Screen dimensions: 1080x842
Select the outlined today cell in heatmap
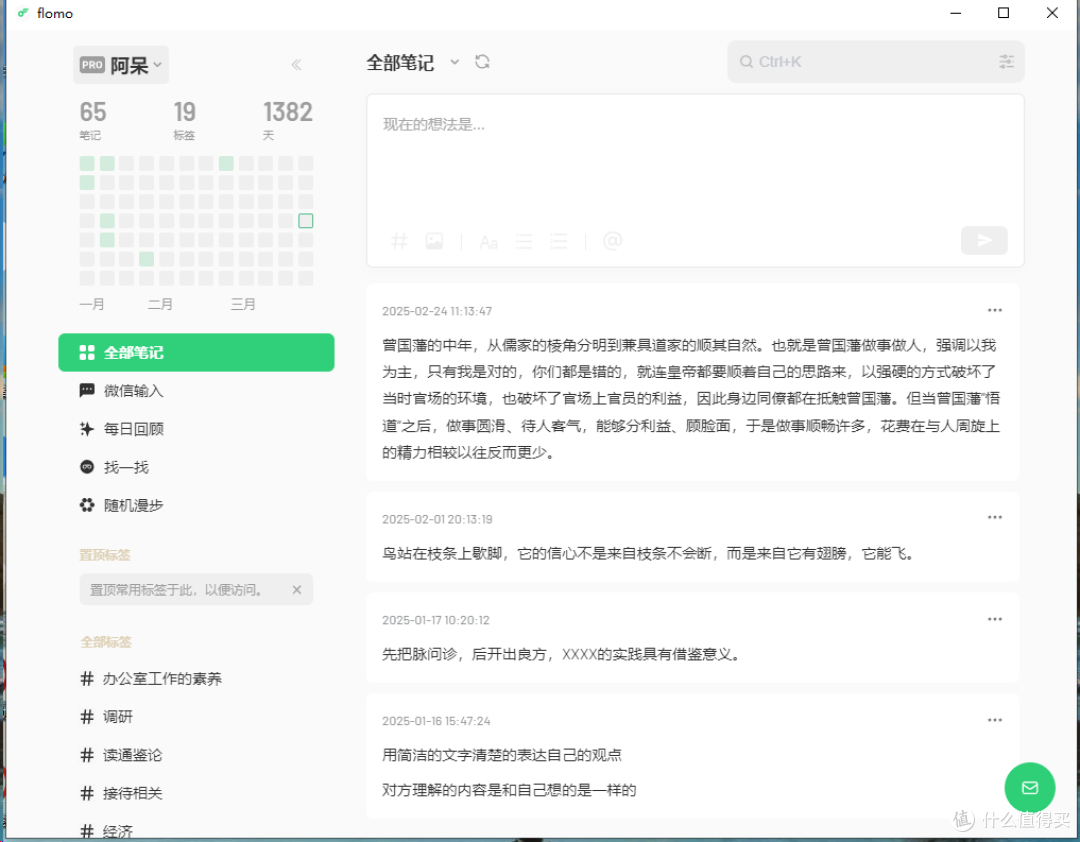[306, 220]
